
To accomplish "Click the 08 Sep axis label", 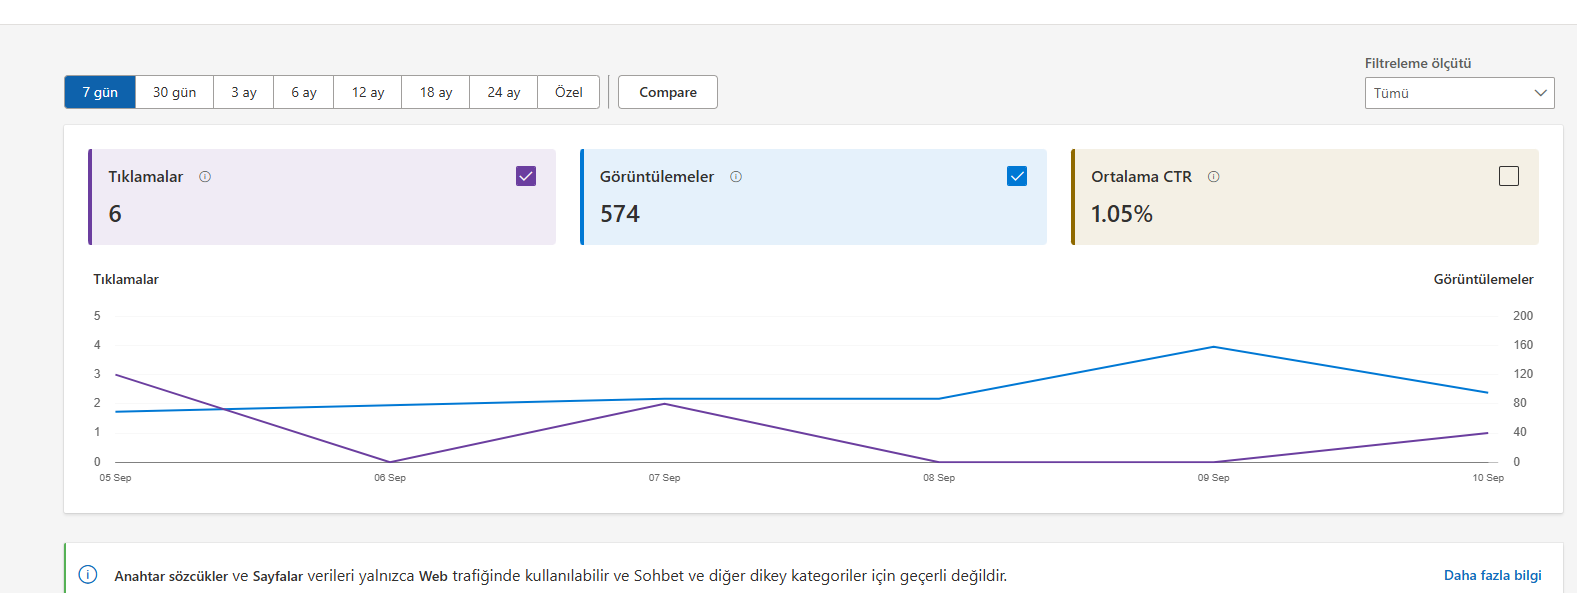I will (939, 478).
